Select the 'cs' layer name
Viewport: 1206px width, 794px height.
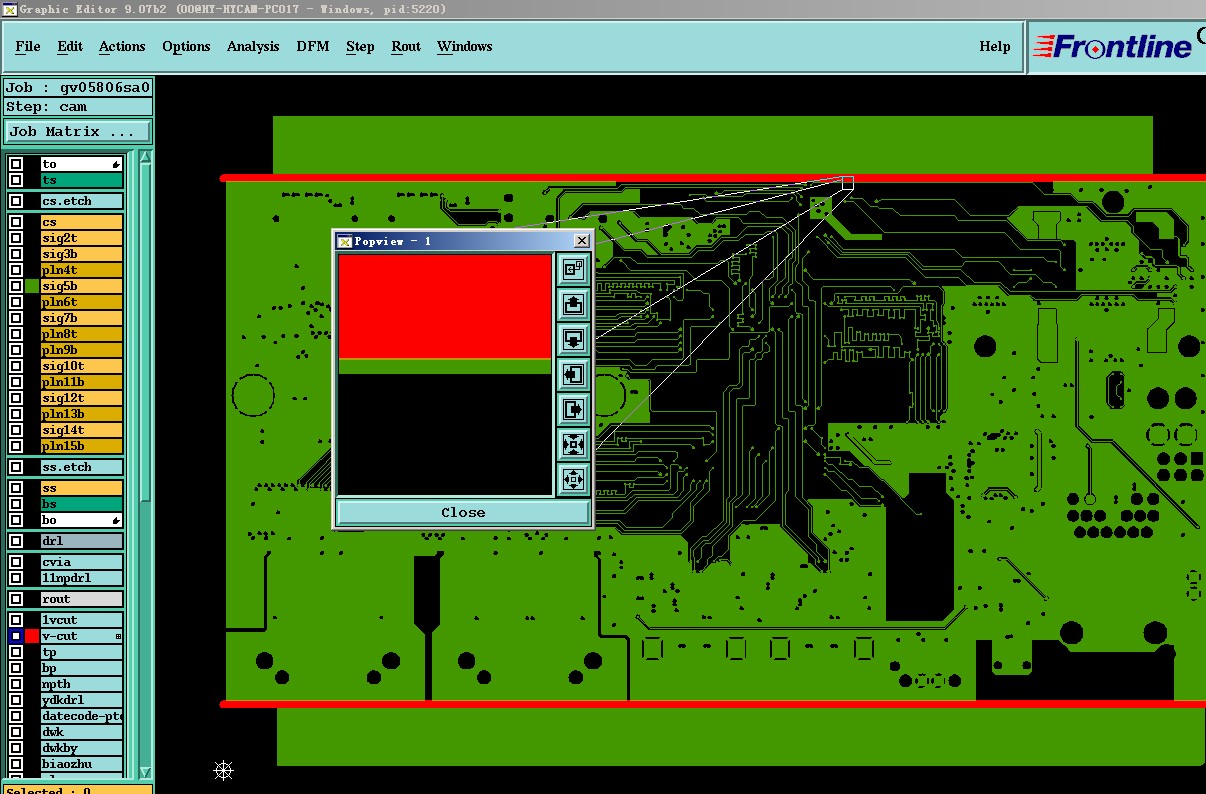pos(82,222)
